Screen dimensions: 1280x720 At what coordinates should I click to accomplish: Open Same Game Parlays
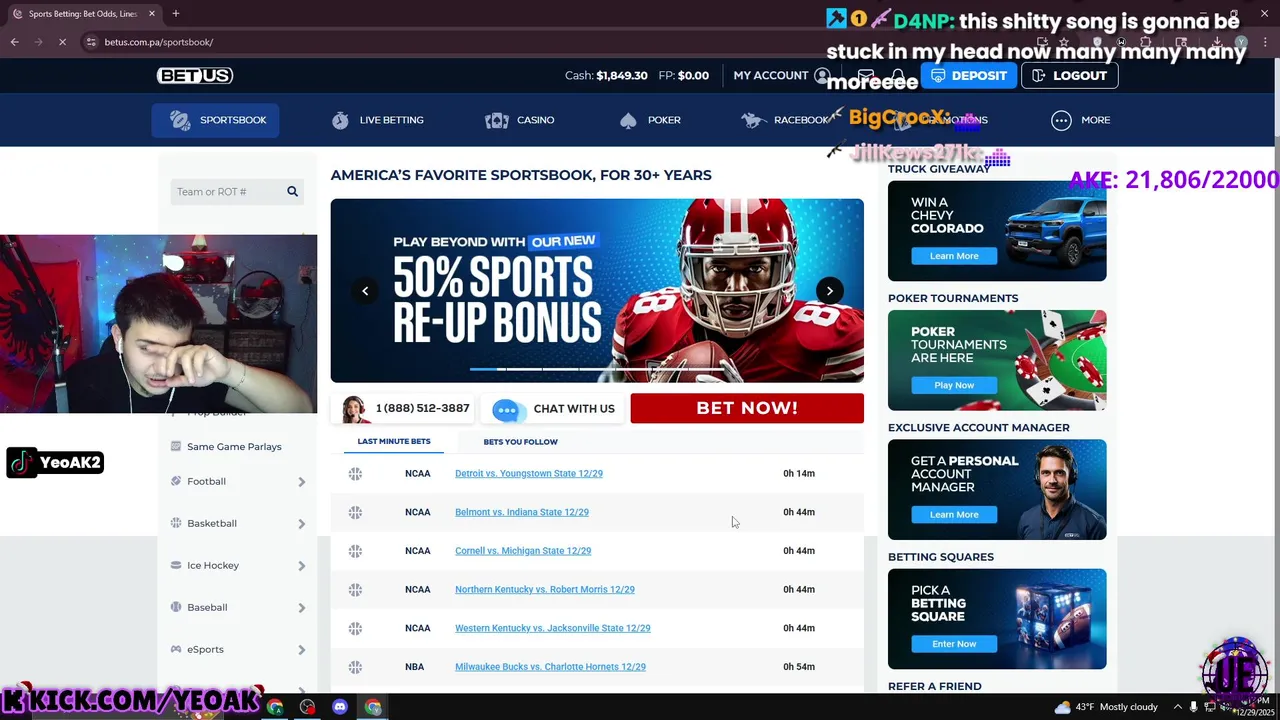(234, 447)
